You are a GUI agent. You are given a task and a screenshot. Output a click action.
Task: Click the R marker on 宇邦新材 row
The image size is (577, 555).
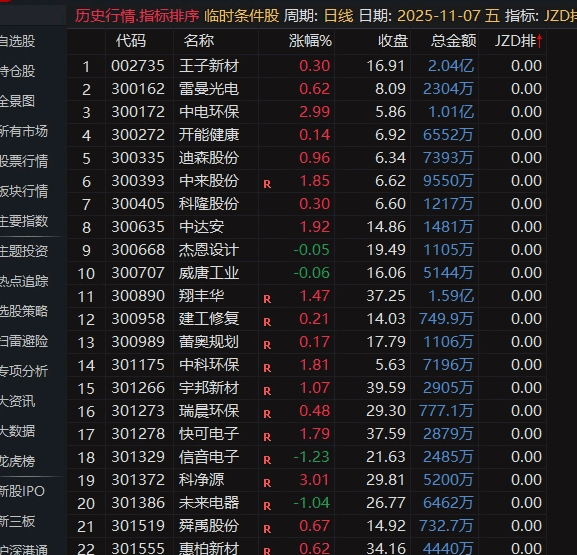tap(267, 391)
